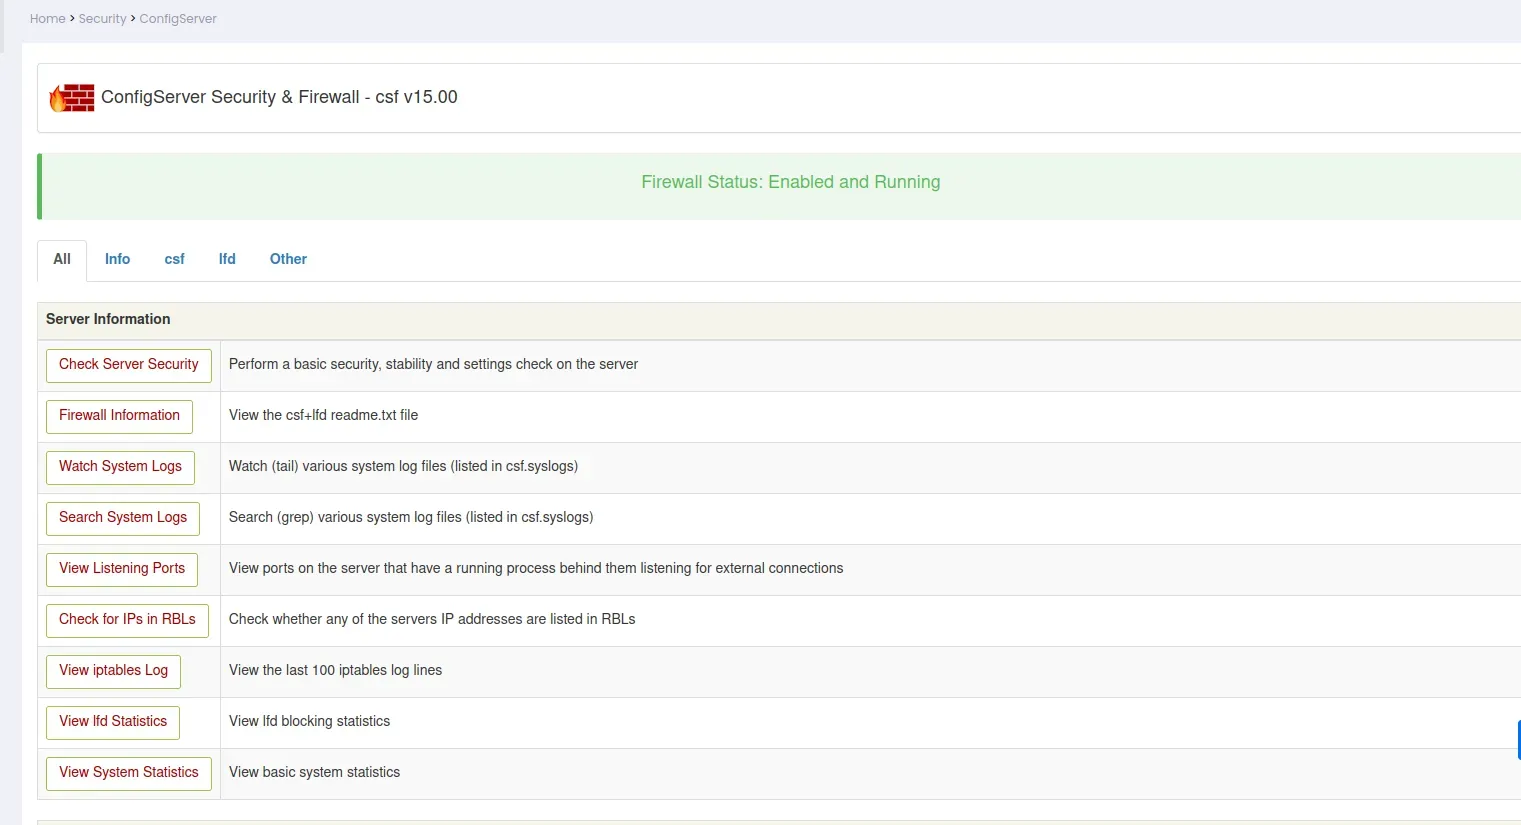
Task: Click description 'Watch (tail) various system log files'
Action: click(403, 466)
